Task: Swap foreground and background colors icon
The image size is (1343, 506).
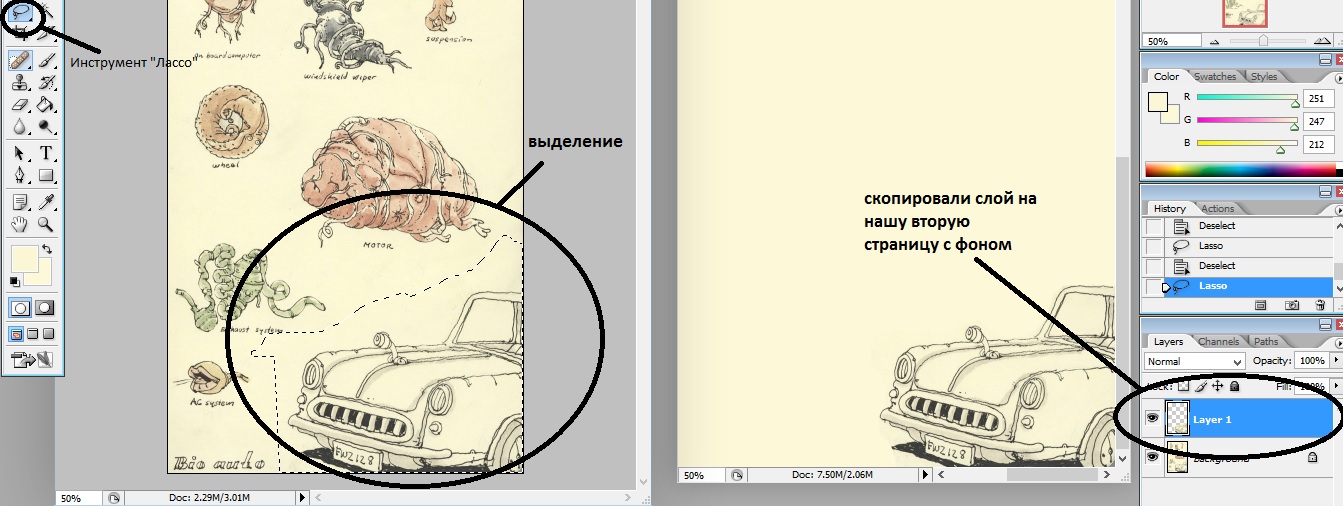Action: [x=47, y=249]
